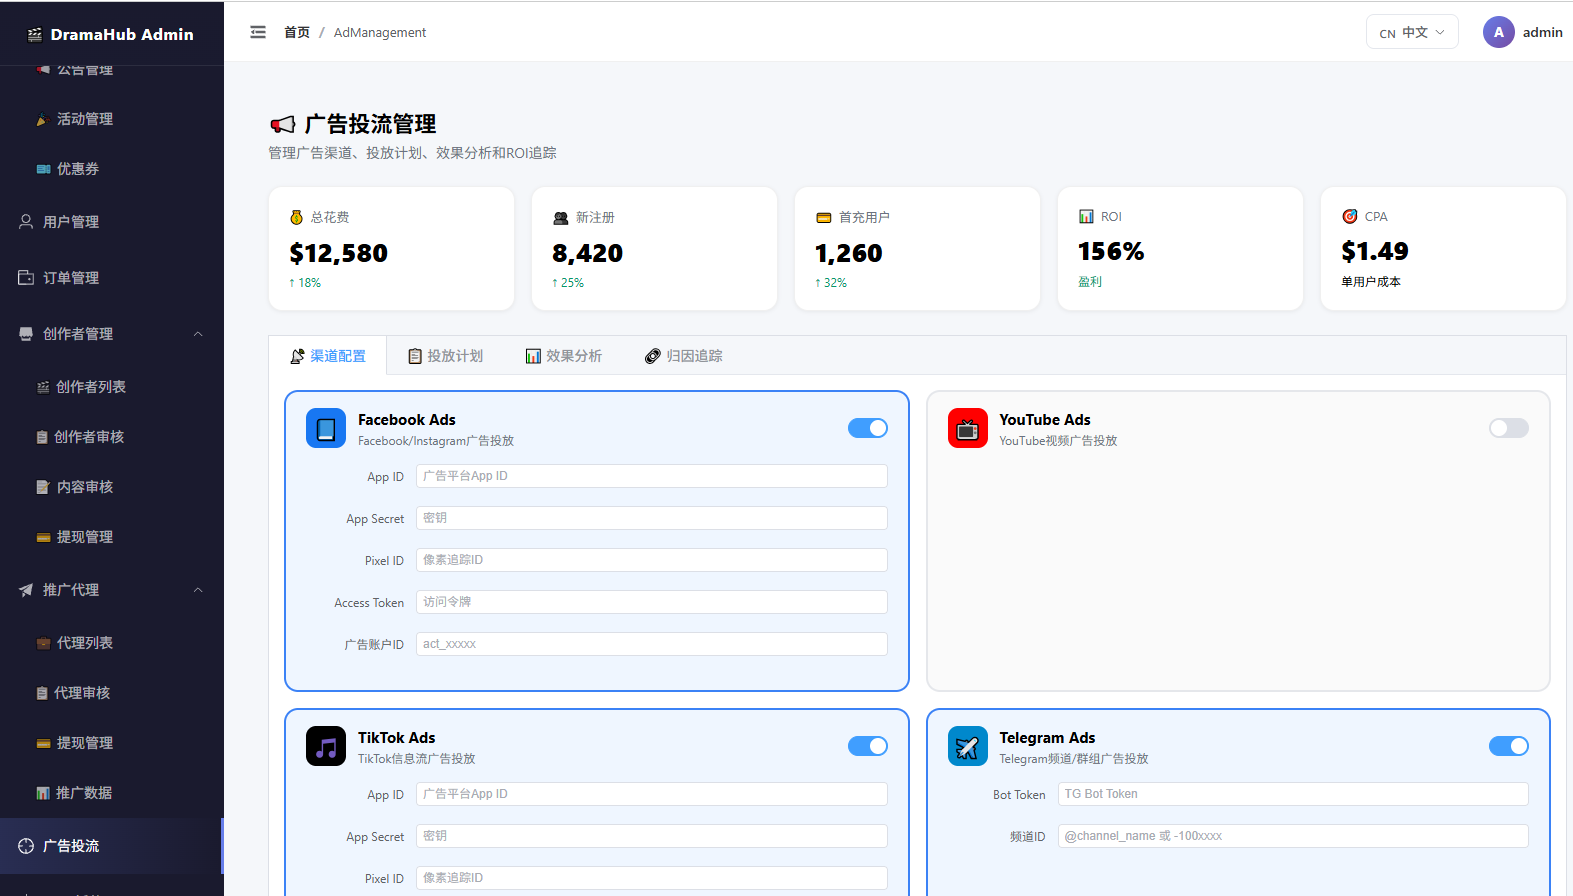Switch off the TikTok Ads toggle

868,746
